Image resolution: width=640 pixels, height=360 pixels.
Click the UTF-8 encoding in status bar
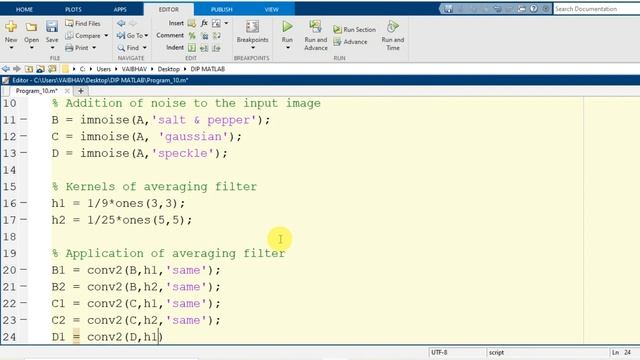pos(439,352)
